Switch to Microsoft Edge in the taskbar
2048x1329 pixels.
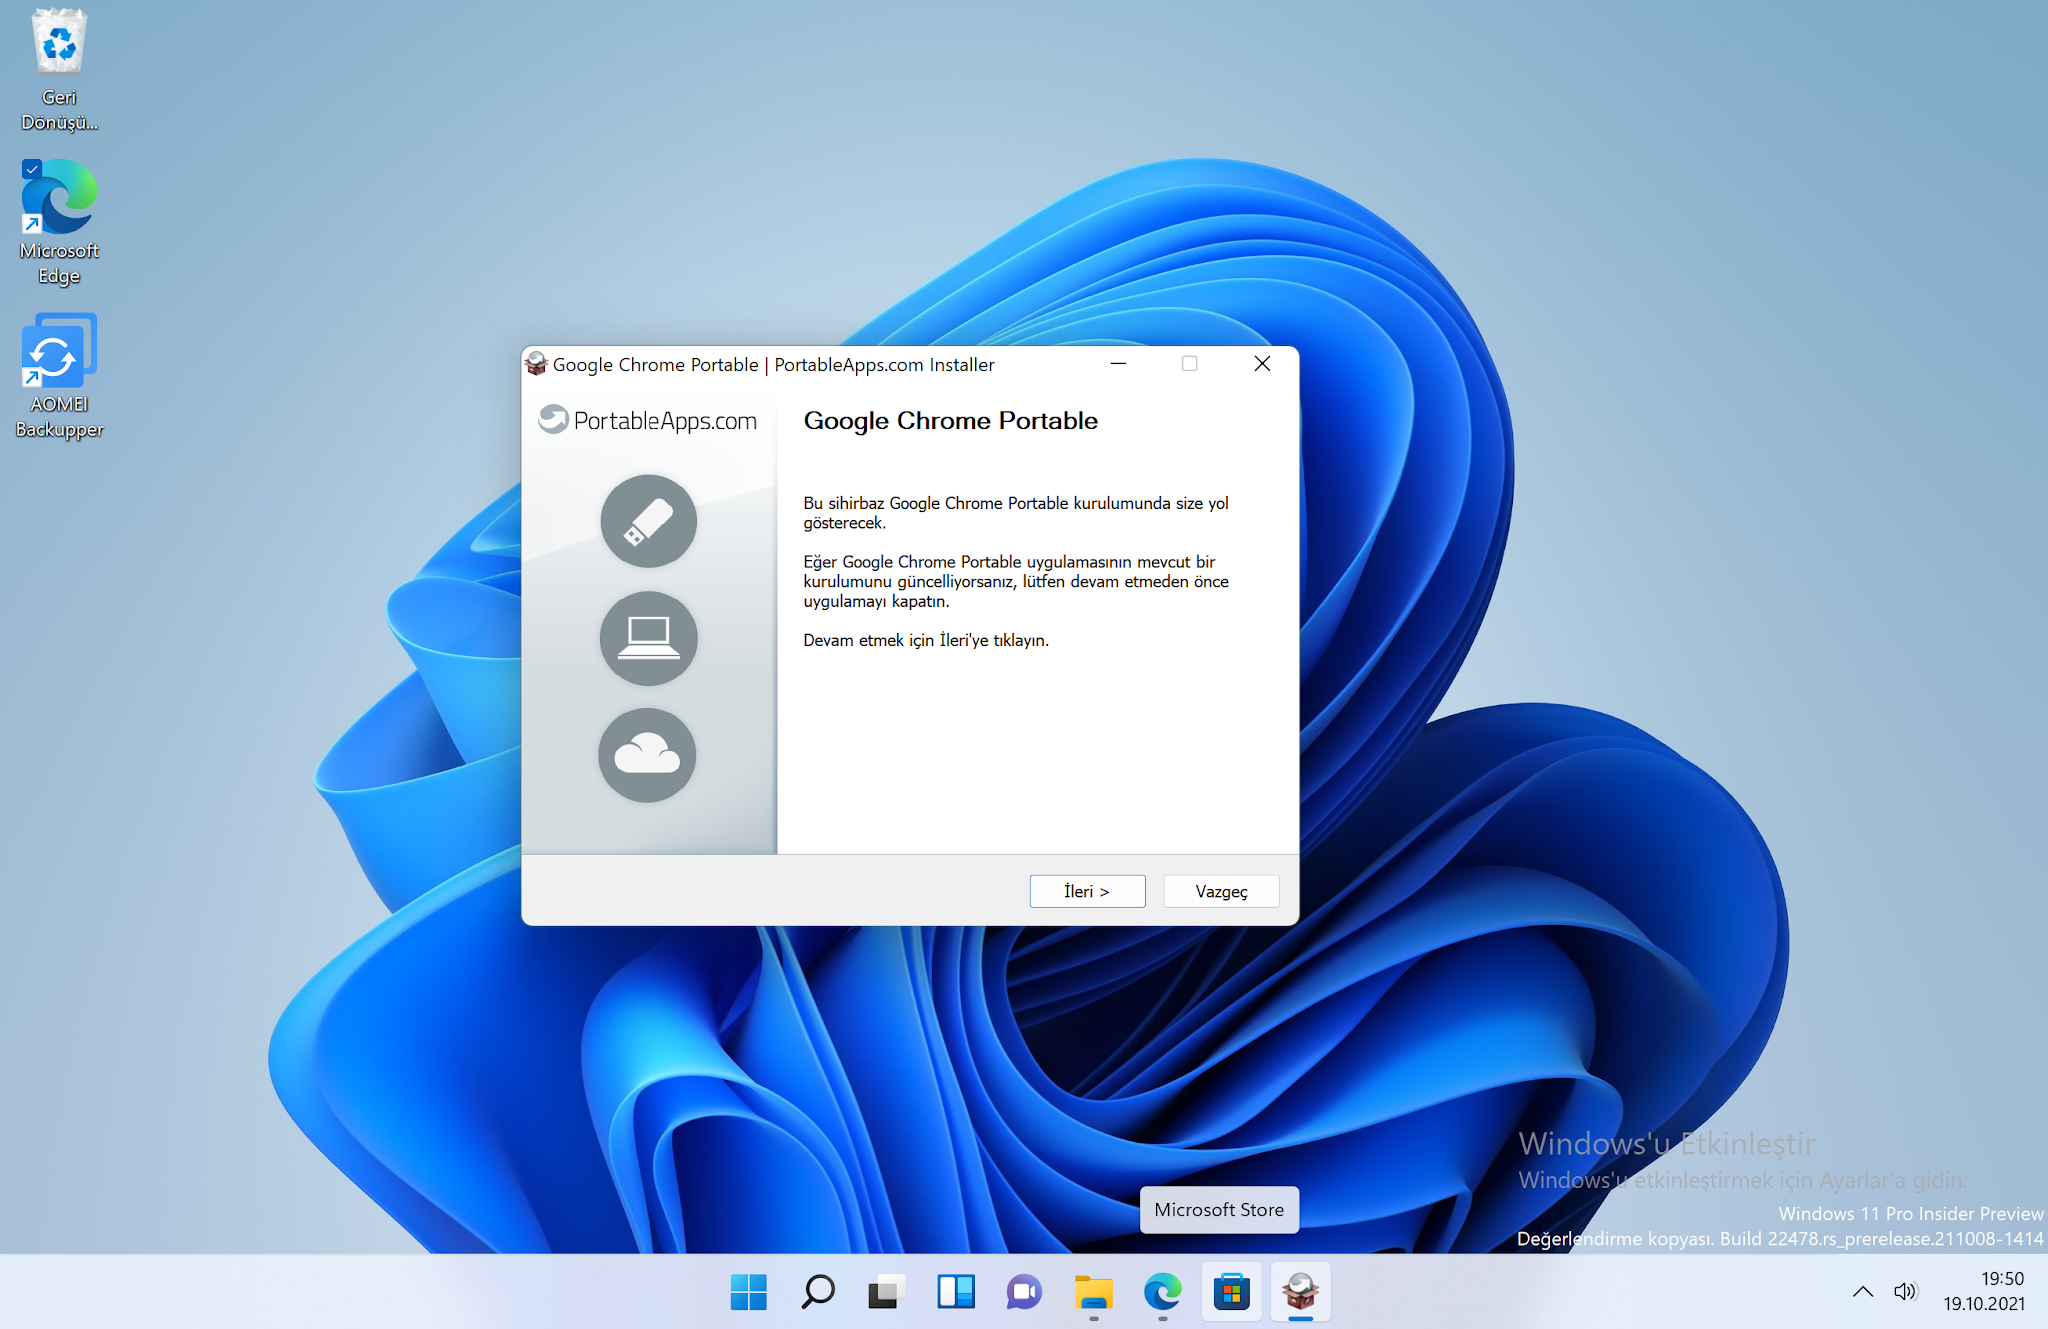(1162, 1292)
